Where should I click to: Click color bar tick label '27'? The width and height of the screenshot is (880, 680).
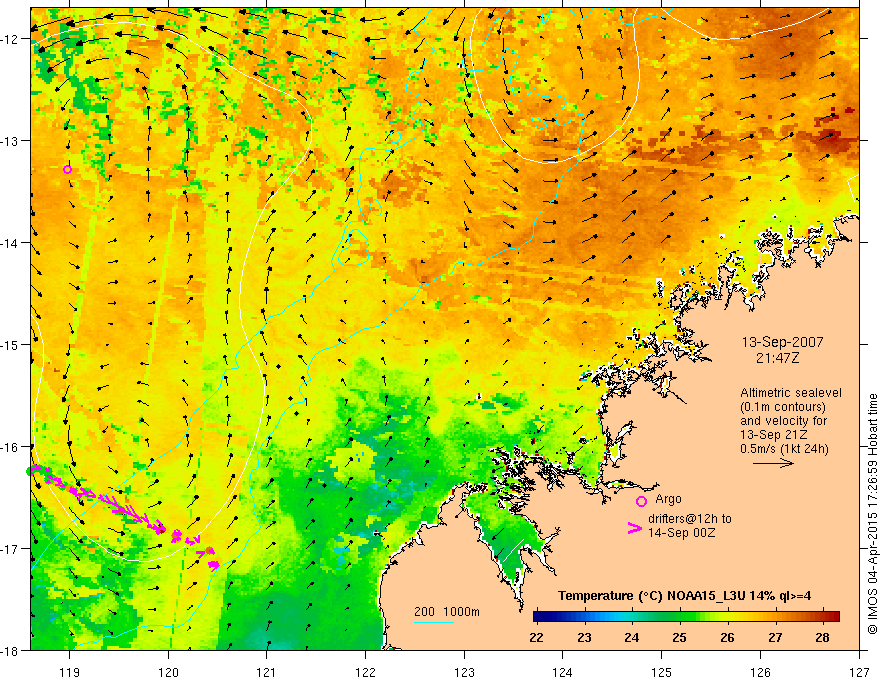pos(775,637)
